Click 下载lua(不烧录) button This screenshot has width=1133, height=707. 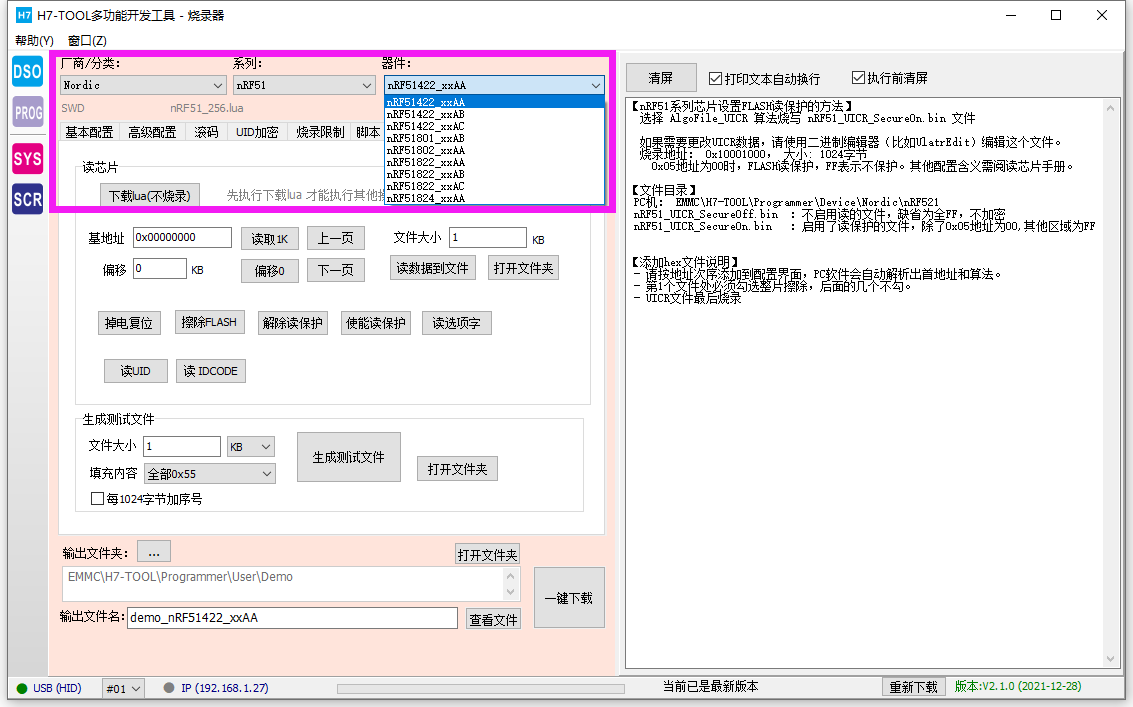[x=150, y=196]
